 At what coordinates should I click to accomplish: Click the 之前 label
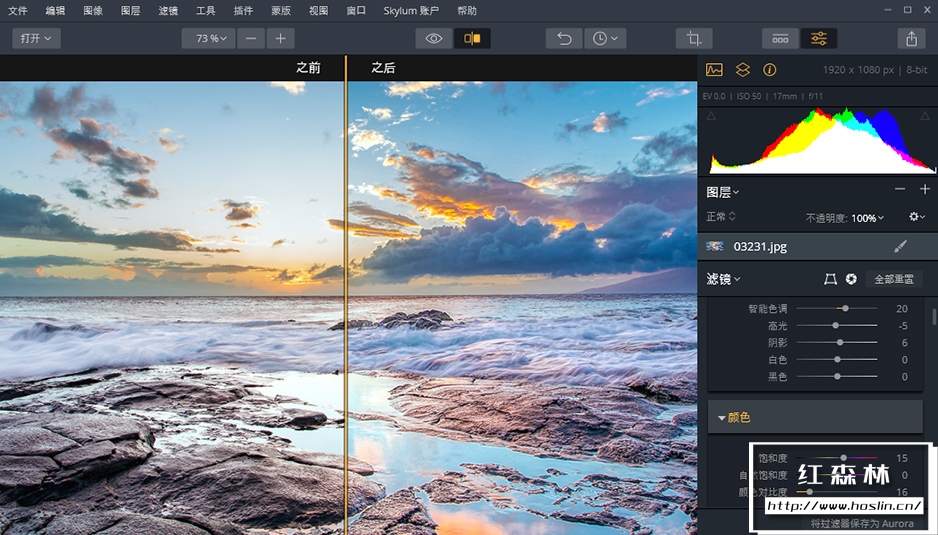click(308, 68)
